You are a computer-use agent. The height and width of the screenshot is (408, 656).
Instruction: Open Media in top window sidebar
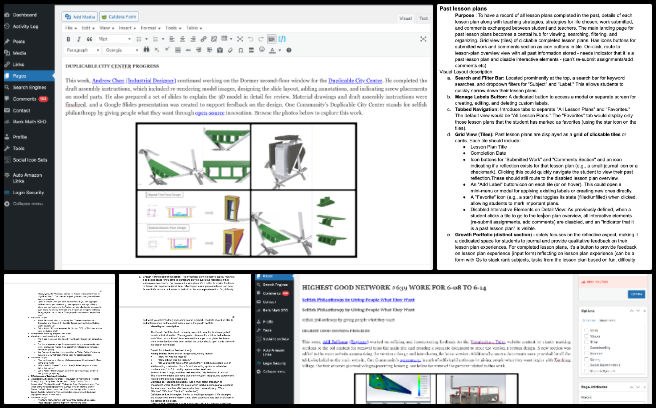(19, 53)
